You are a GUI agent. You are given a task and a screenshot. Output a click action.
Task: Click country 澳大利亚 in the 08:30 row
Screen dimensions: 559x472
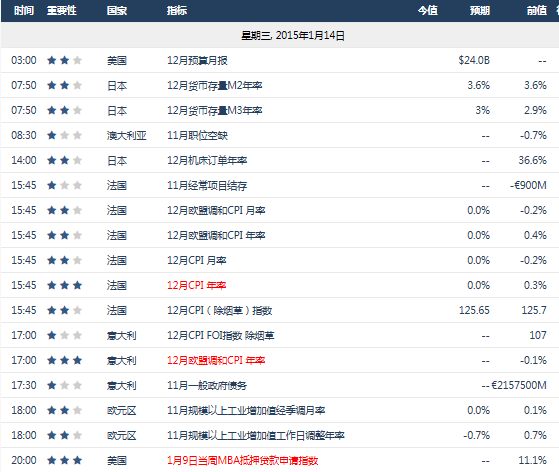(127, 135)
